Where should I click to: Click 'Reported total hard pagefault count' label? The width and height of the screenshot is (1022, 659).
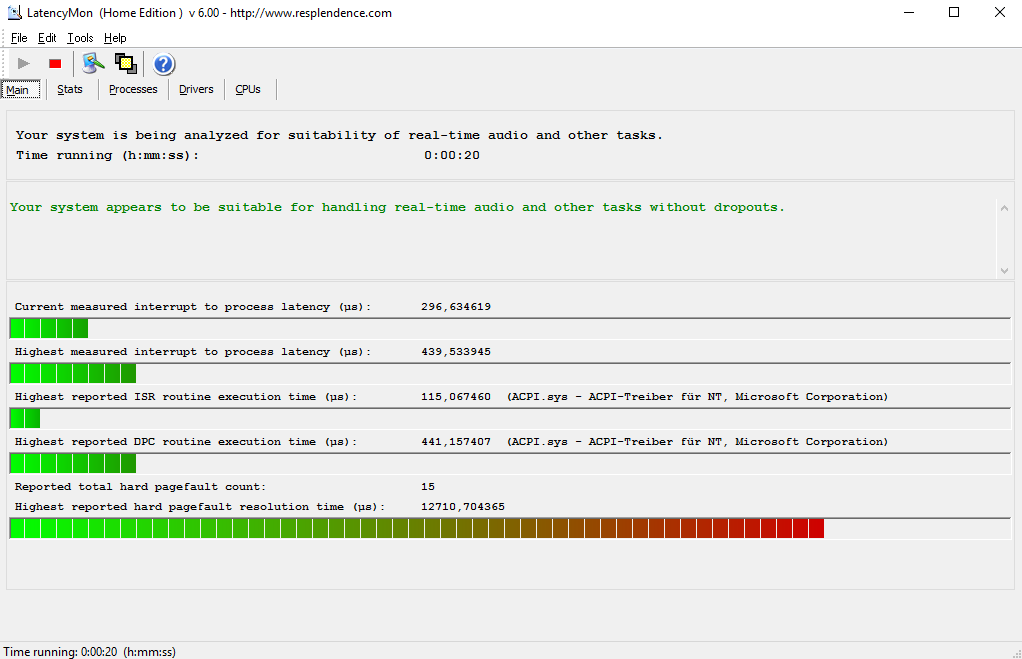coord(140,486)
